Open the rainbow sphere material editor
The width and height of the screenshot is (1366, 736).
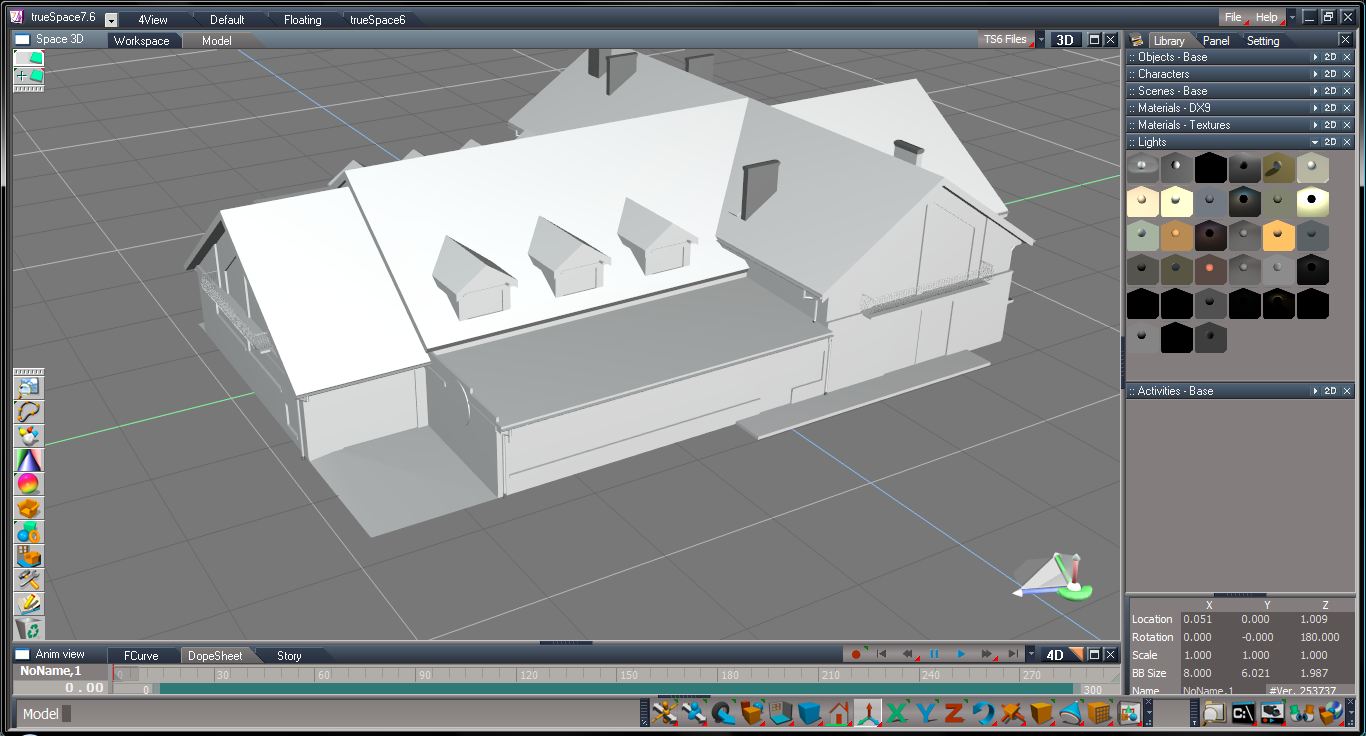[28, 484]
